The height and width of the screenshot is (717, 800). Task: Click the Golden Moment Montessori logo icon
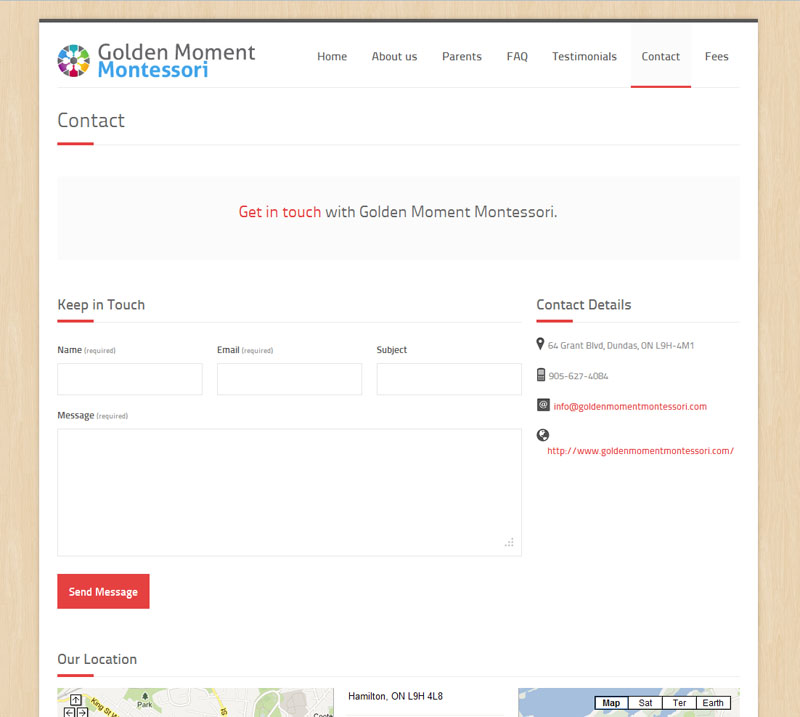click(73, 61)
